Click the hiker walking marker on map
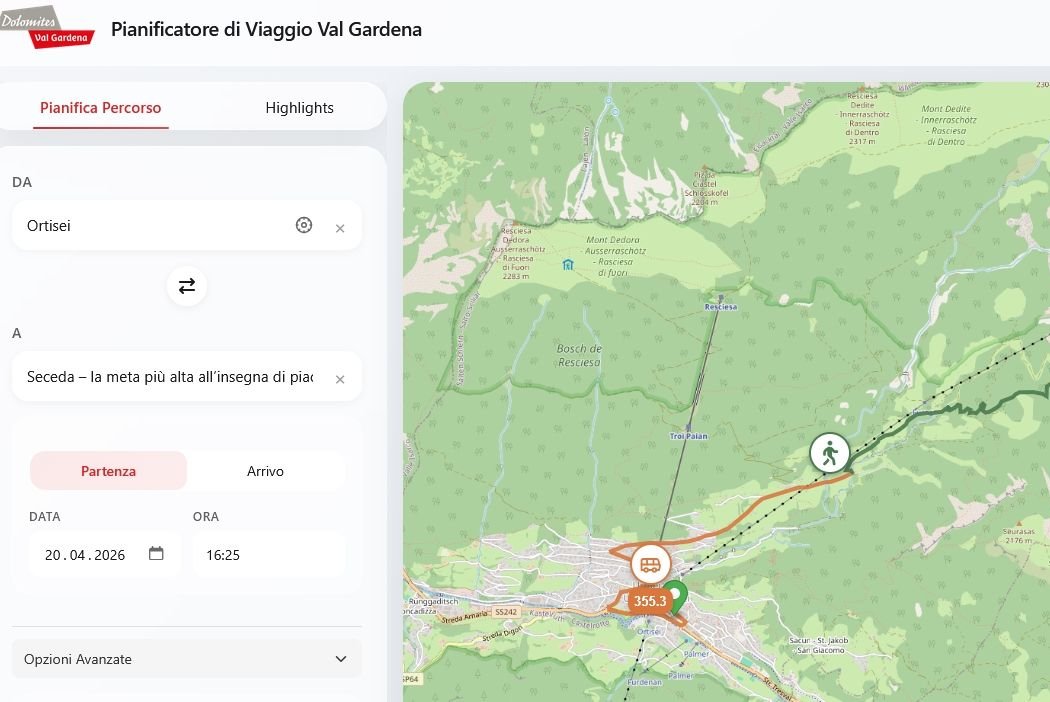 coord(830,453)
